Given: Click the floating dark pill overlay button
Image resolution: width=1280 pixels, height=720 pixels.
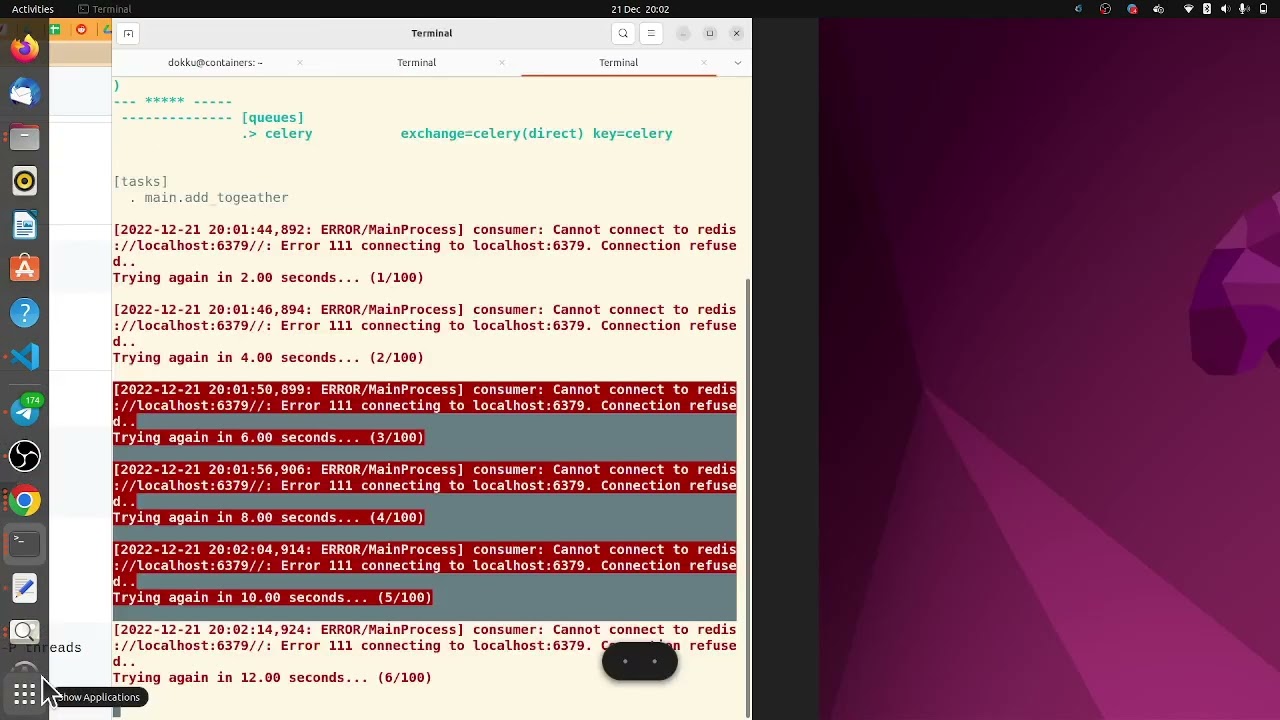Looking at the screenshot, I should (640, 661).
